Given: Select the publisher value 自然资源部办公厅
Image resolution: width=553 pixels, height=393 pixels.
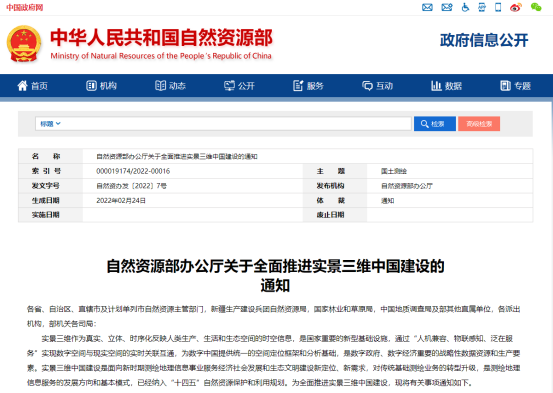Looking at the screenshot, I should [x=407, y=186].
